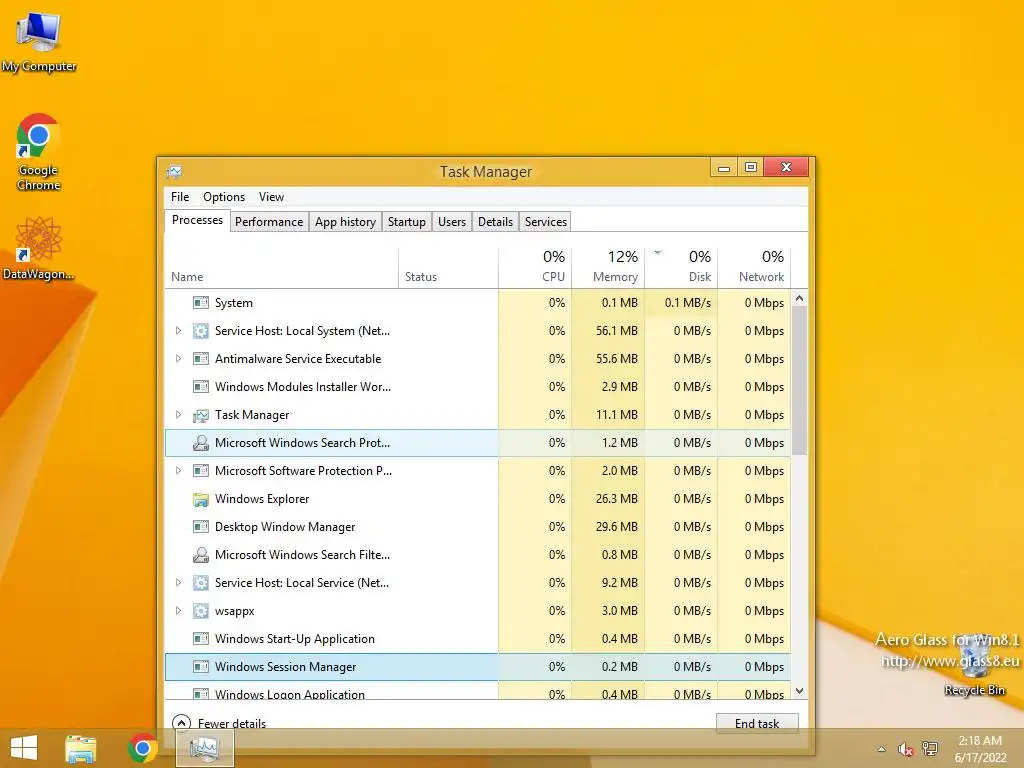
Task: Expand Antimalware Service Executable group
Action: (178, 359)
